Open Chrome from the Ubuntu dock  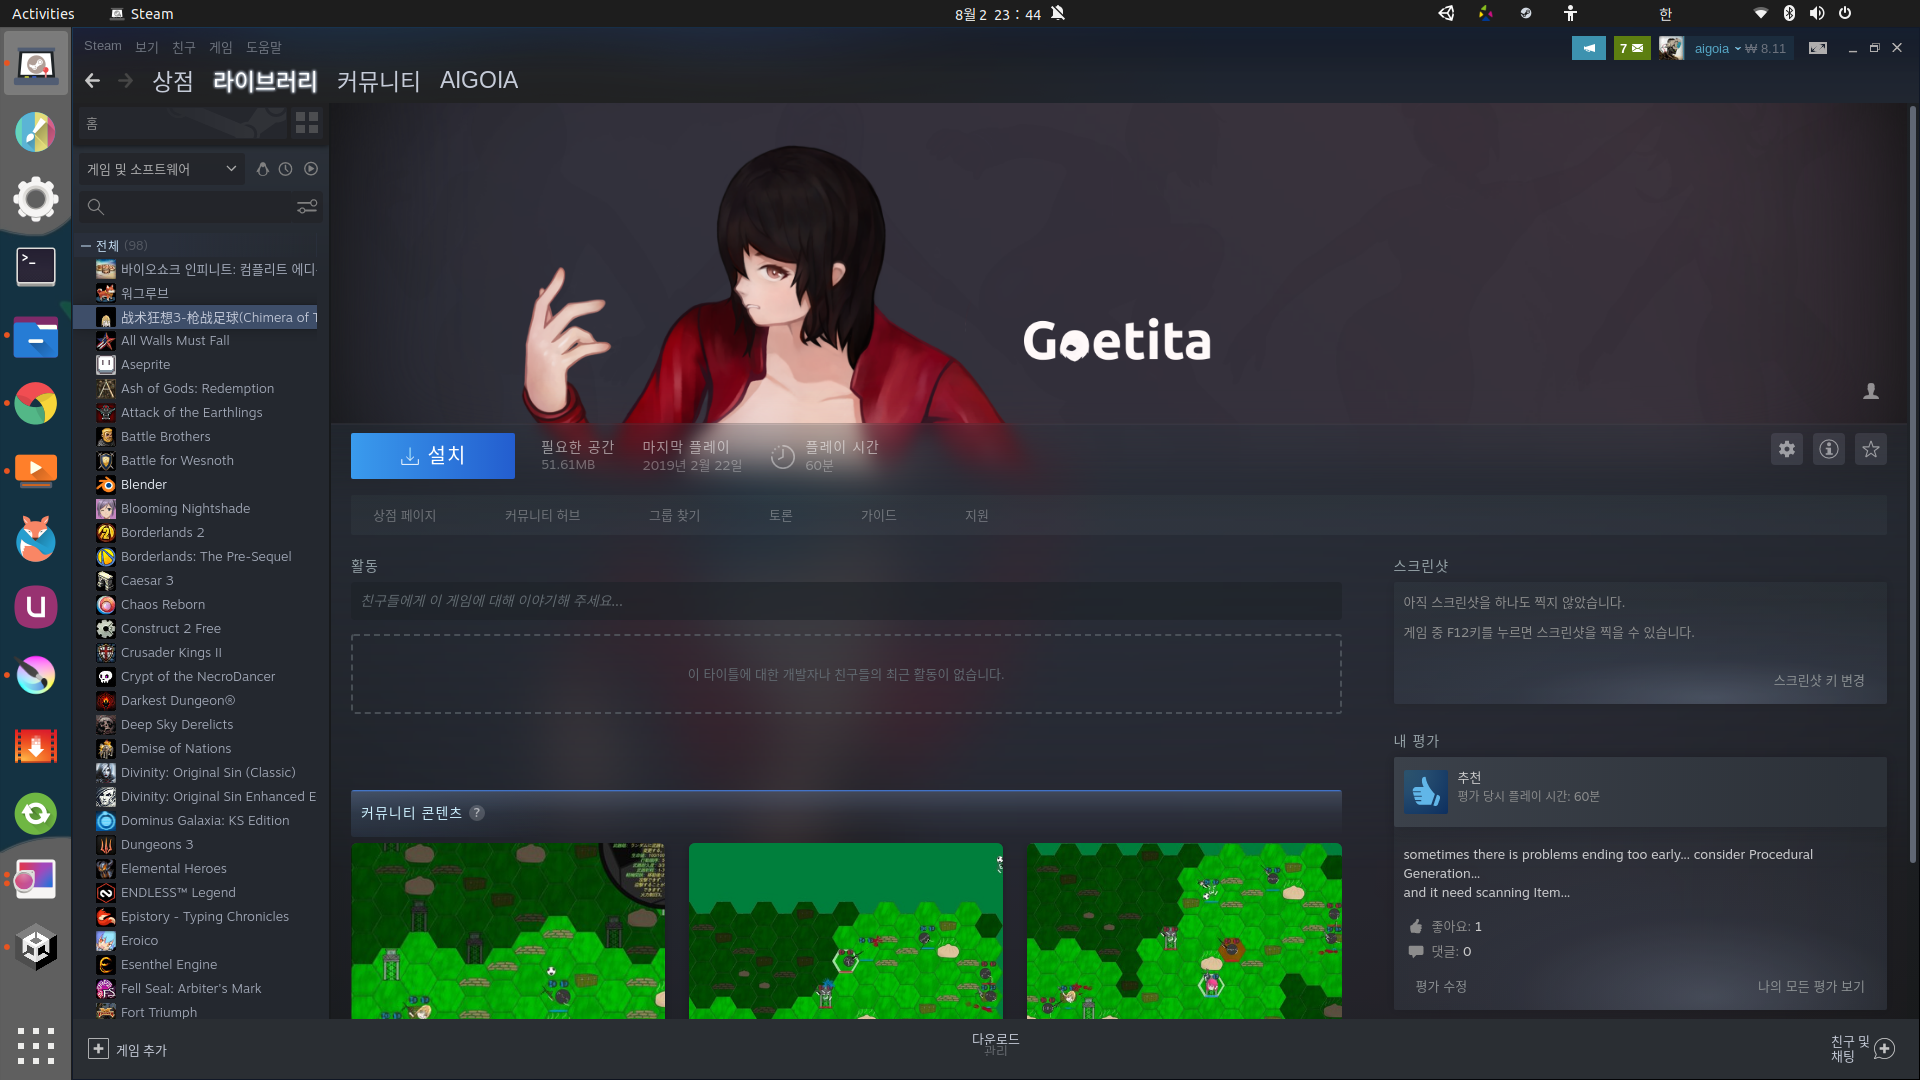[x=36, y=404]
